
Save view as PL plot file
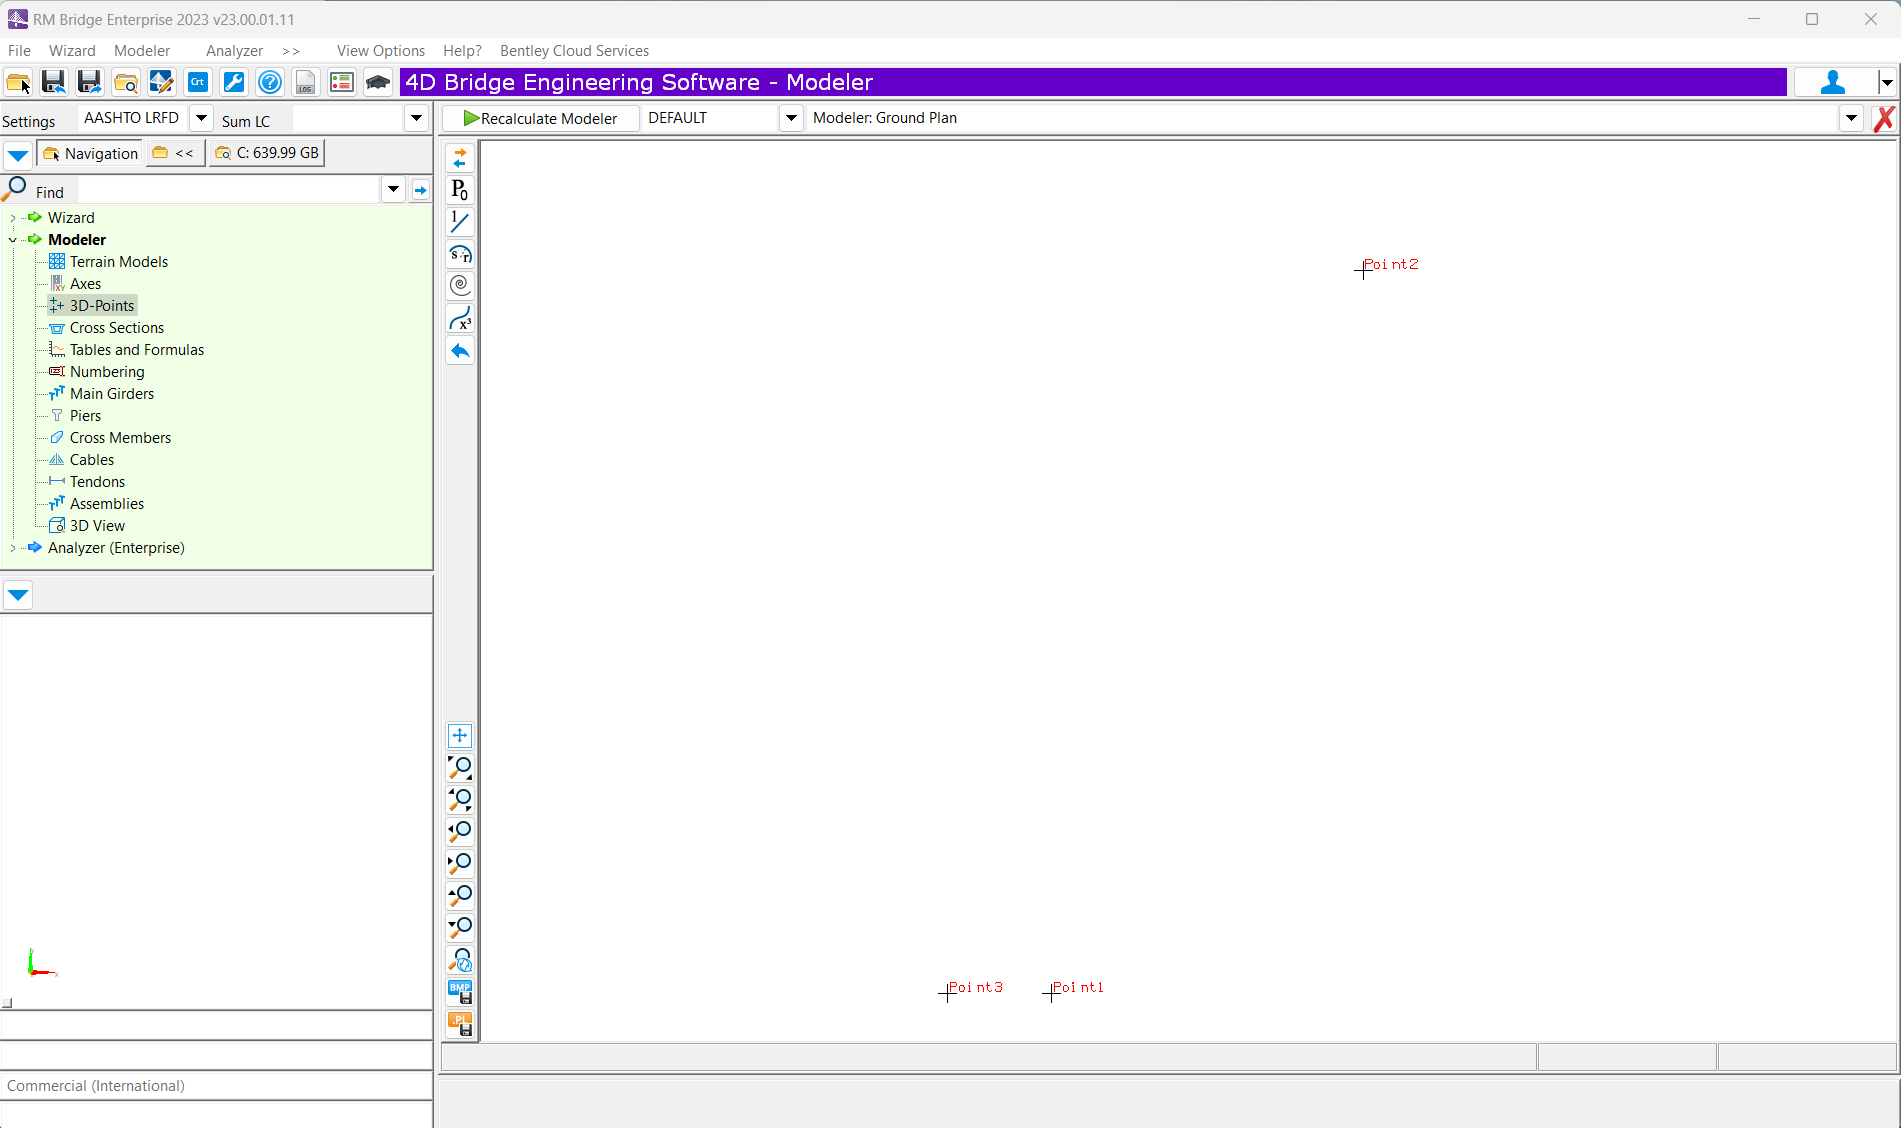click(460, 1024)
